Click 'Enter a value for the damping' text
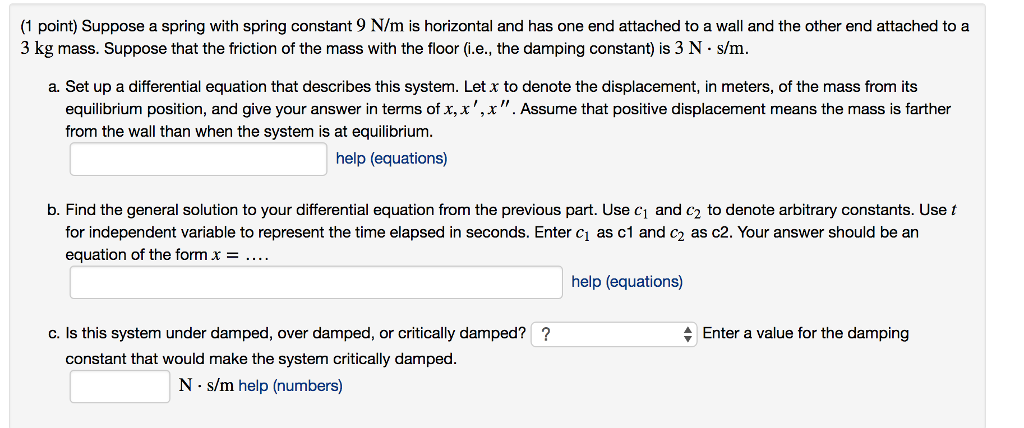Screen dimensions: 1024x428 [806, 333]
